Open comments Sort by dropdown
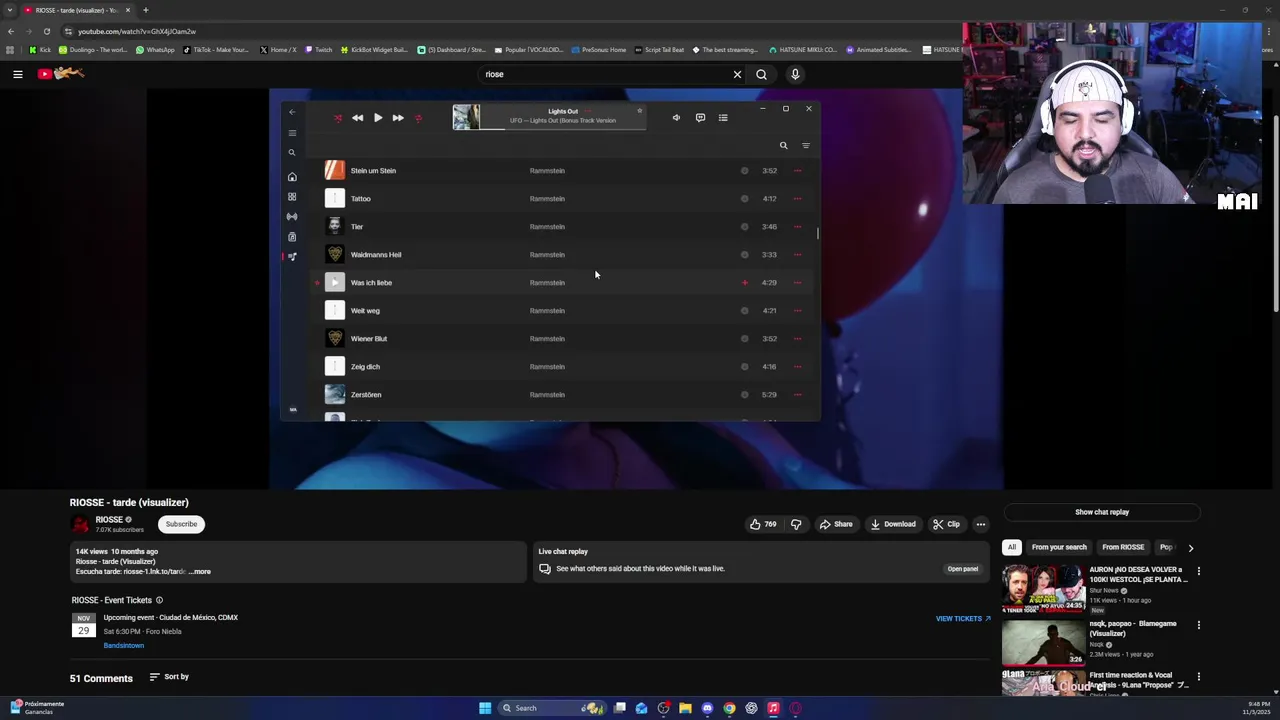The height and width of the screenshot is (720, 1280). point(169,677)
